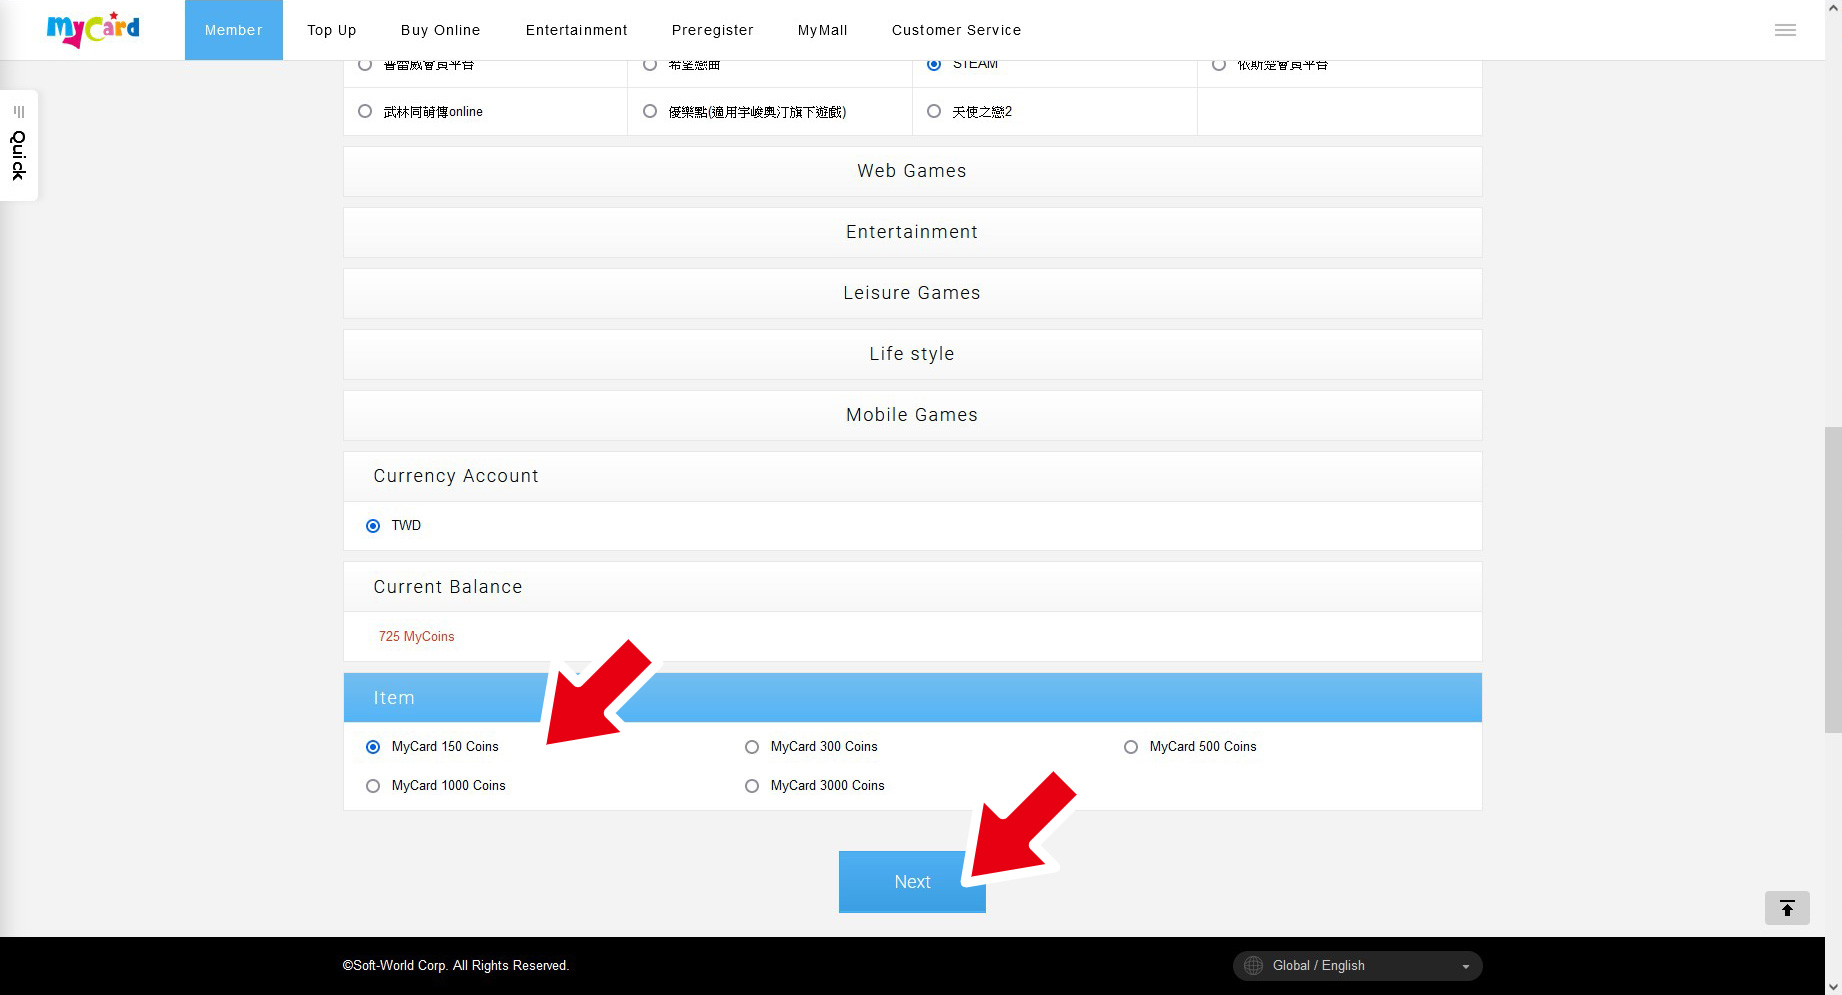Select the MyCard 3000 Coins option
The height and width of the screenshot is (995, 1842).
pyautogui.click(x=752, y=786)
